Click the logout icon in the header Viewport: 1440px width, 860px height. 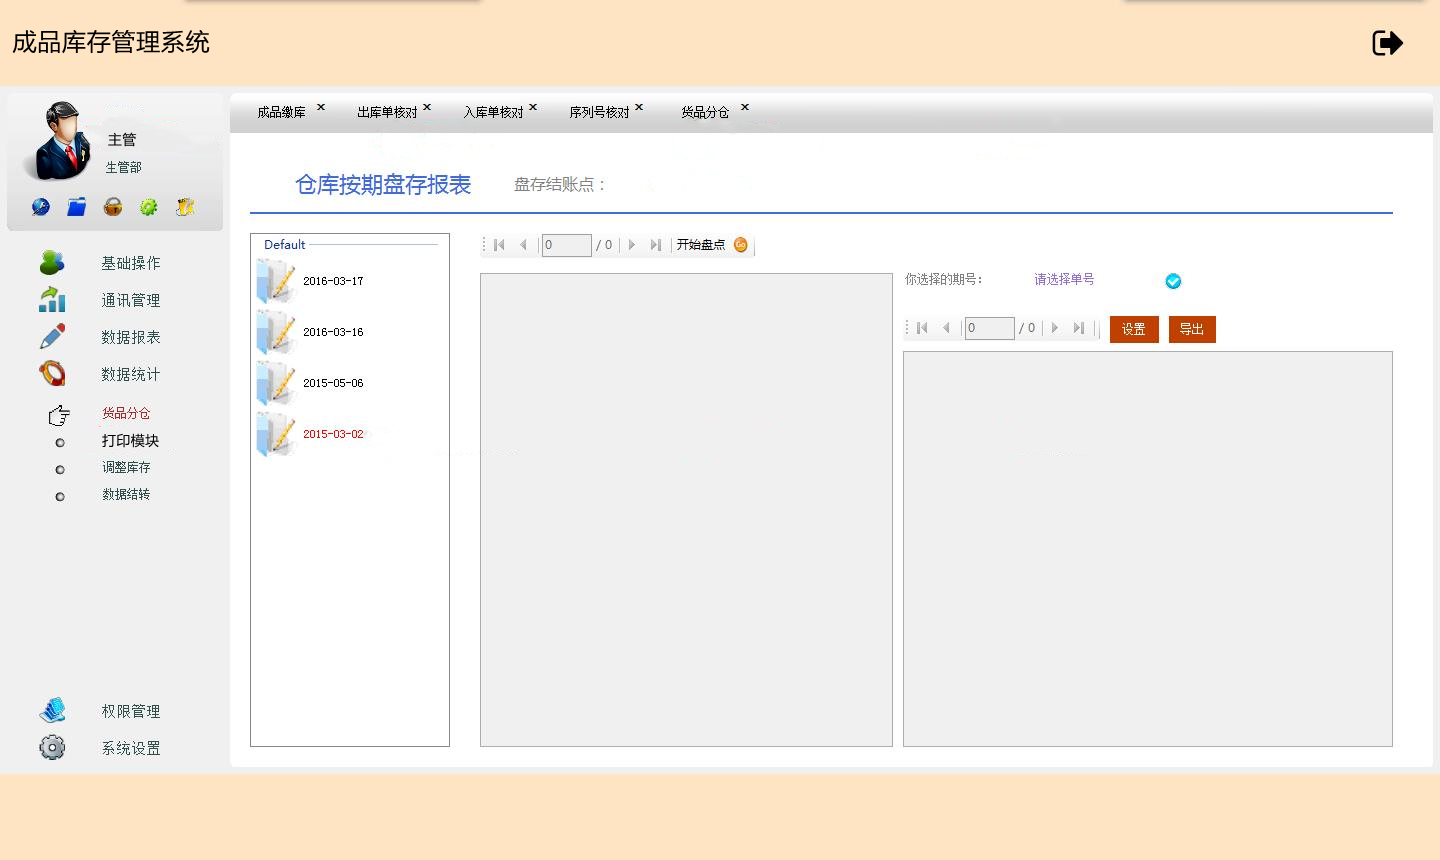[1387, 43]
